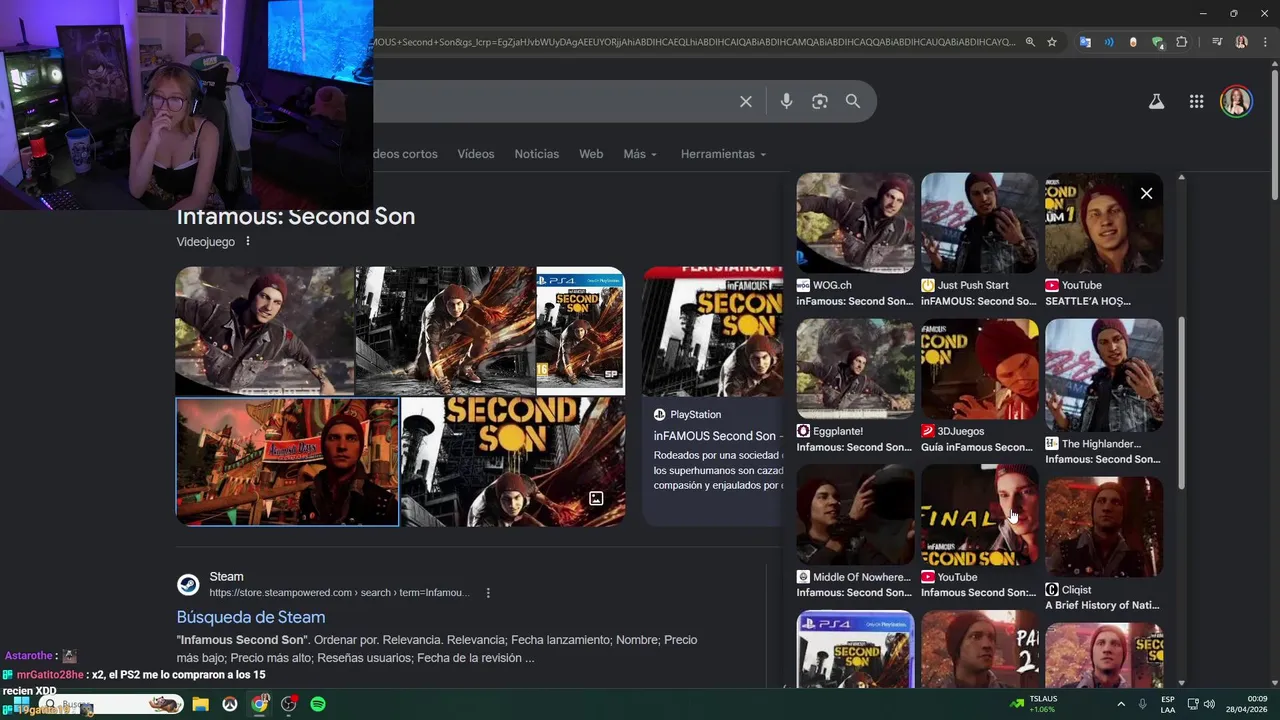This screenshot has width=1280, height=720.
Task: Open Chrome profile avatar in toolbar
Action: pos(1242,42)
